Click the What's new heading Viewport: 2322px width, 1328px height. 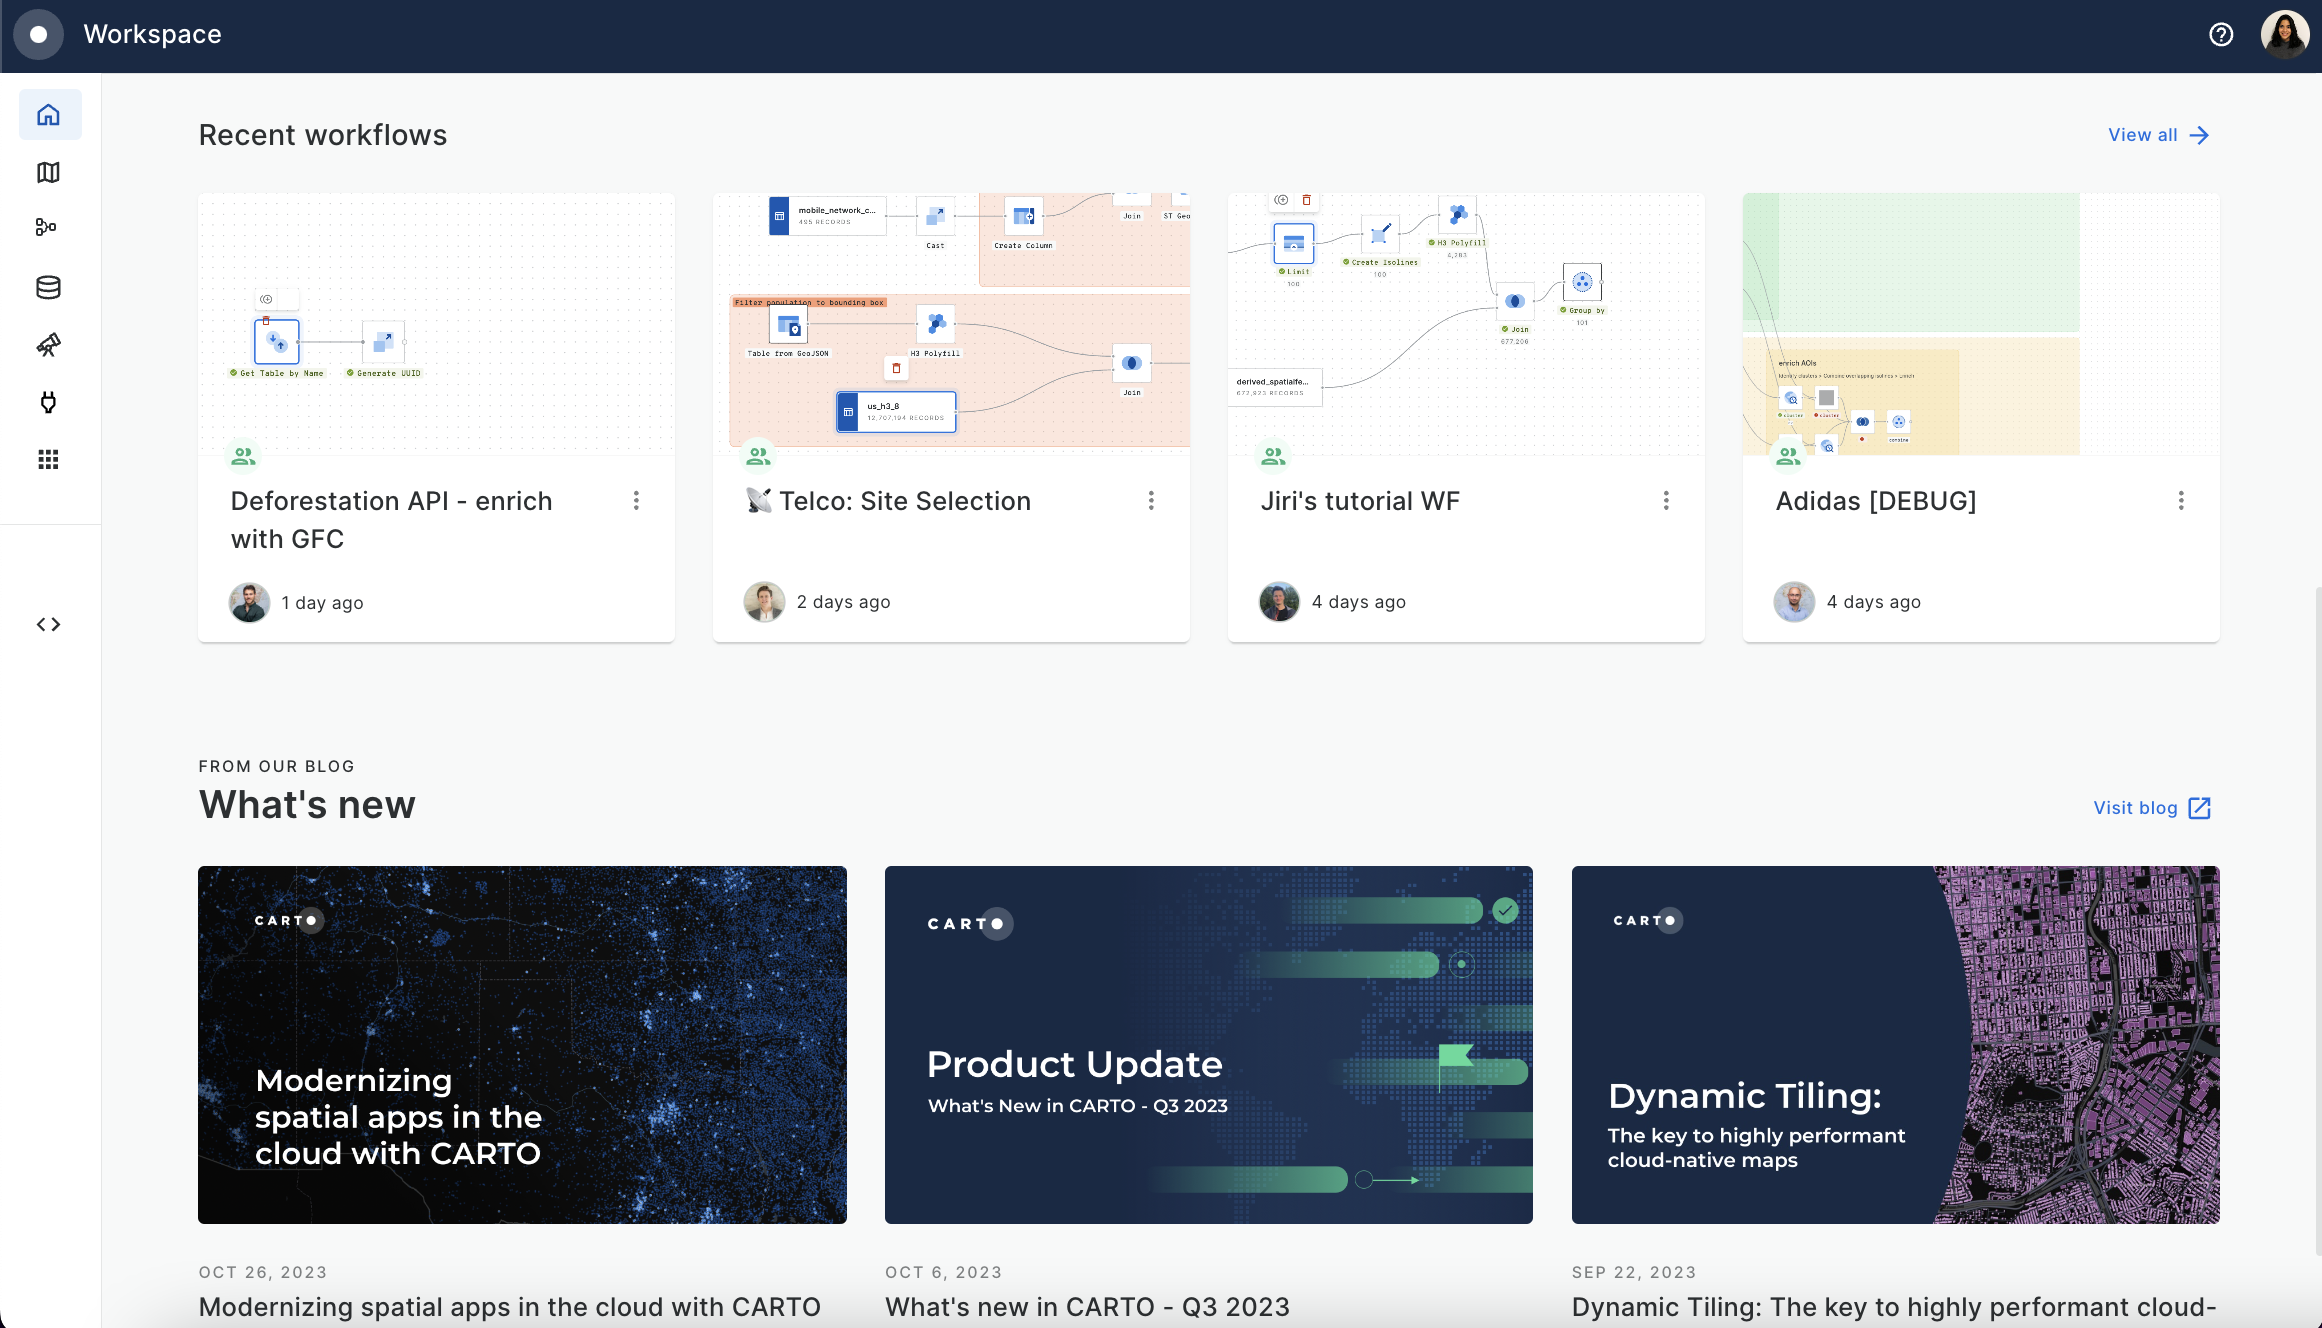pyautogui.click(x=307, y=805)
